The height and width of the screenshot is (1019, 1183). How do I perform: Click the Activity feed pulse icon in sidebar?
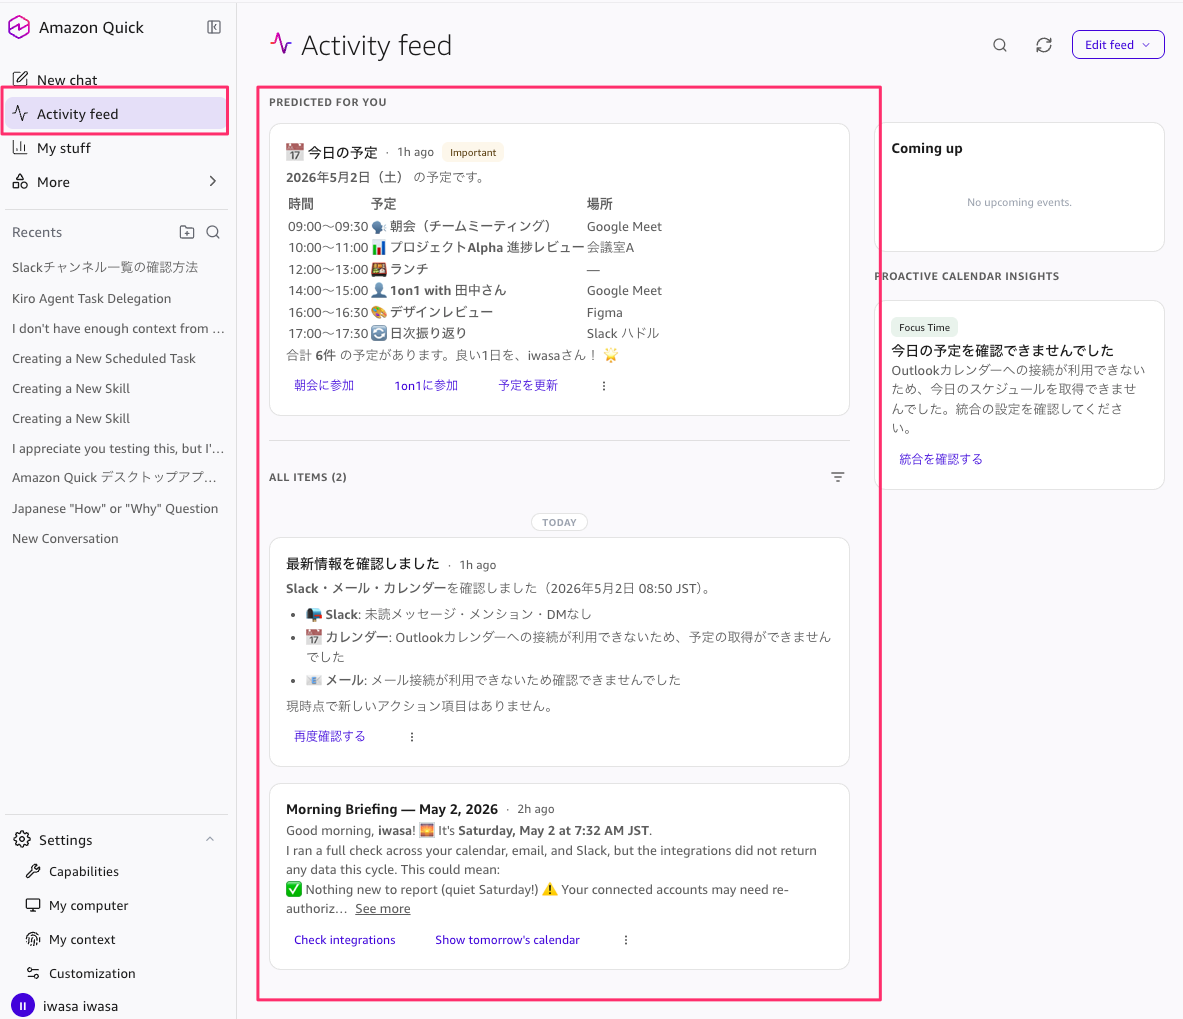tap(20, 114)
